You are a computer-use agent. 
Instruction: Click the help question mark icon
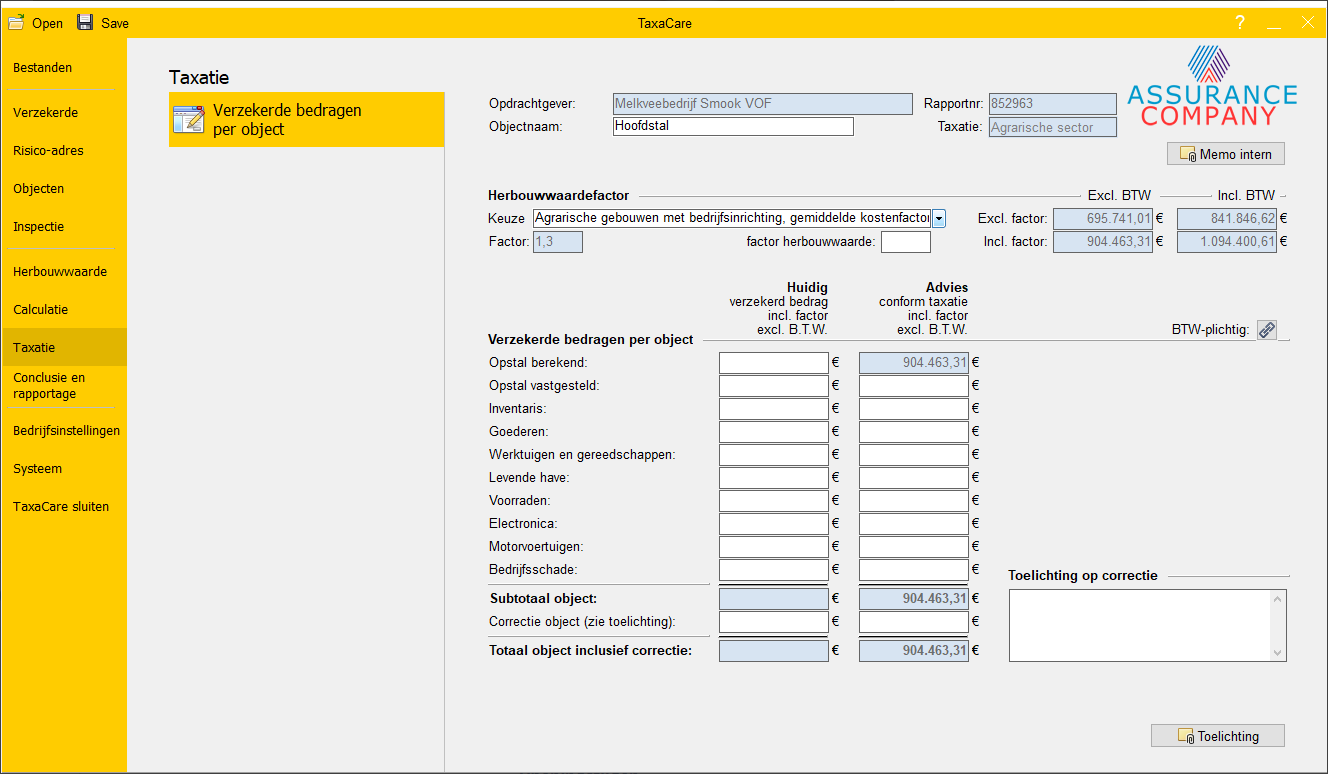[x=1239, y=23]
